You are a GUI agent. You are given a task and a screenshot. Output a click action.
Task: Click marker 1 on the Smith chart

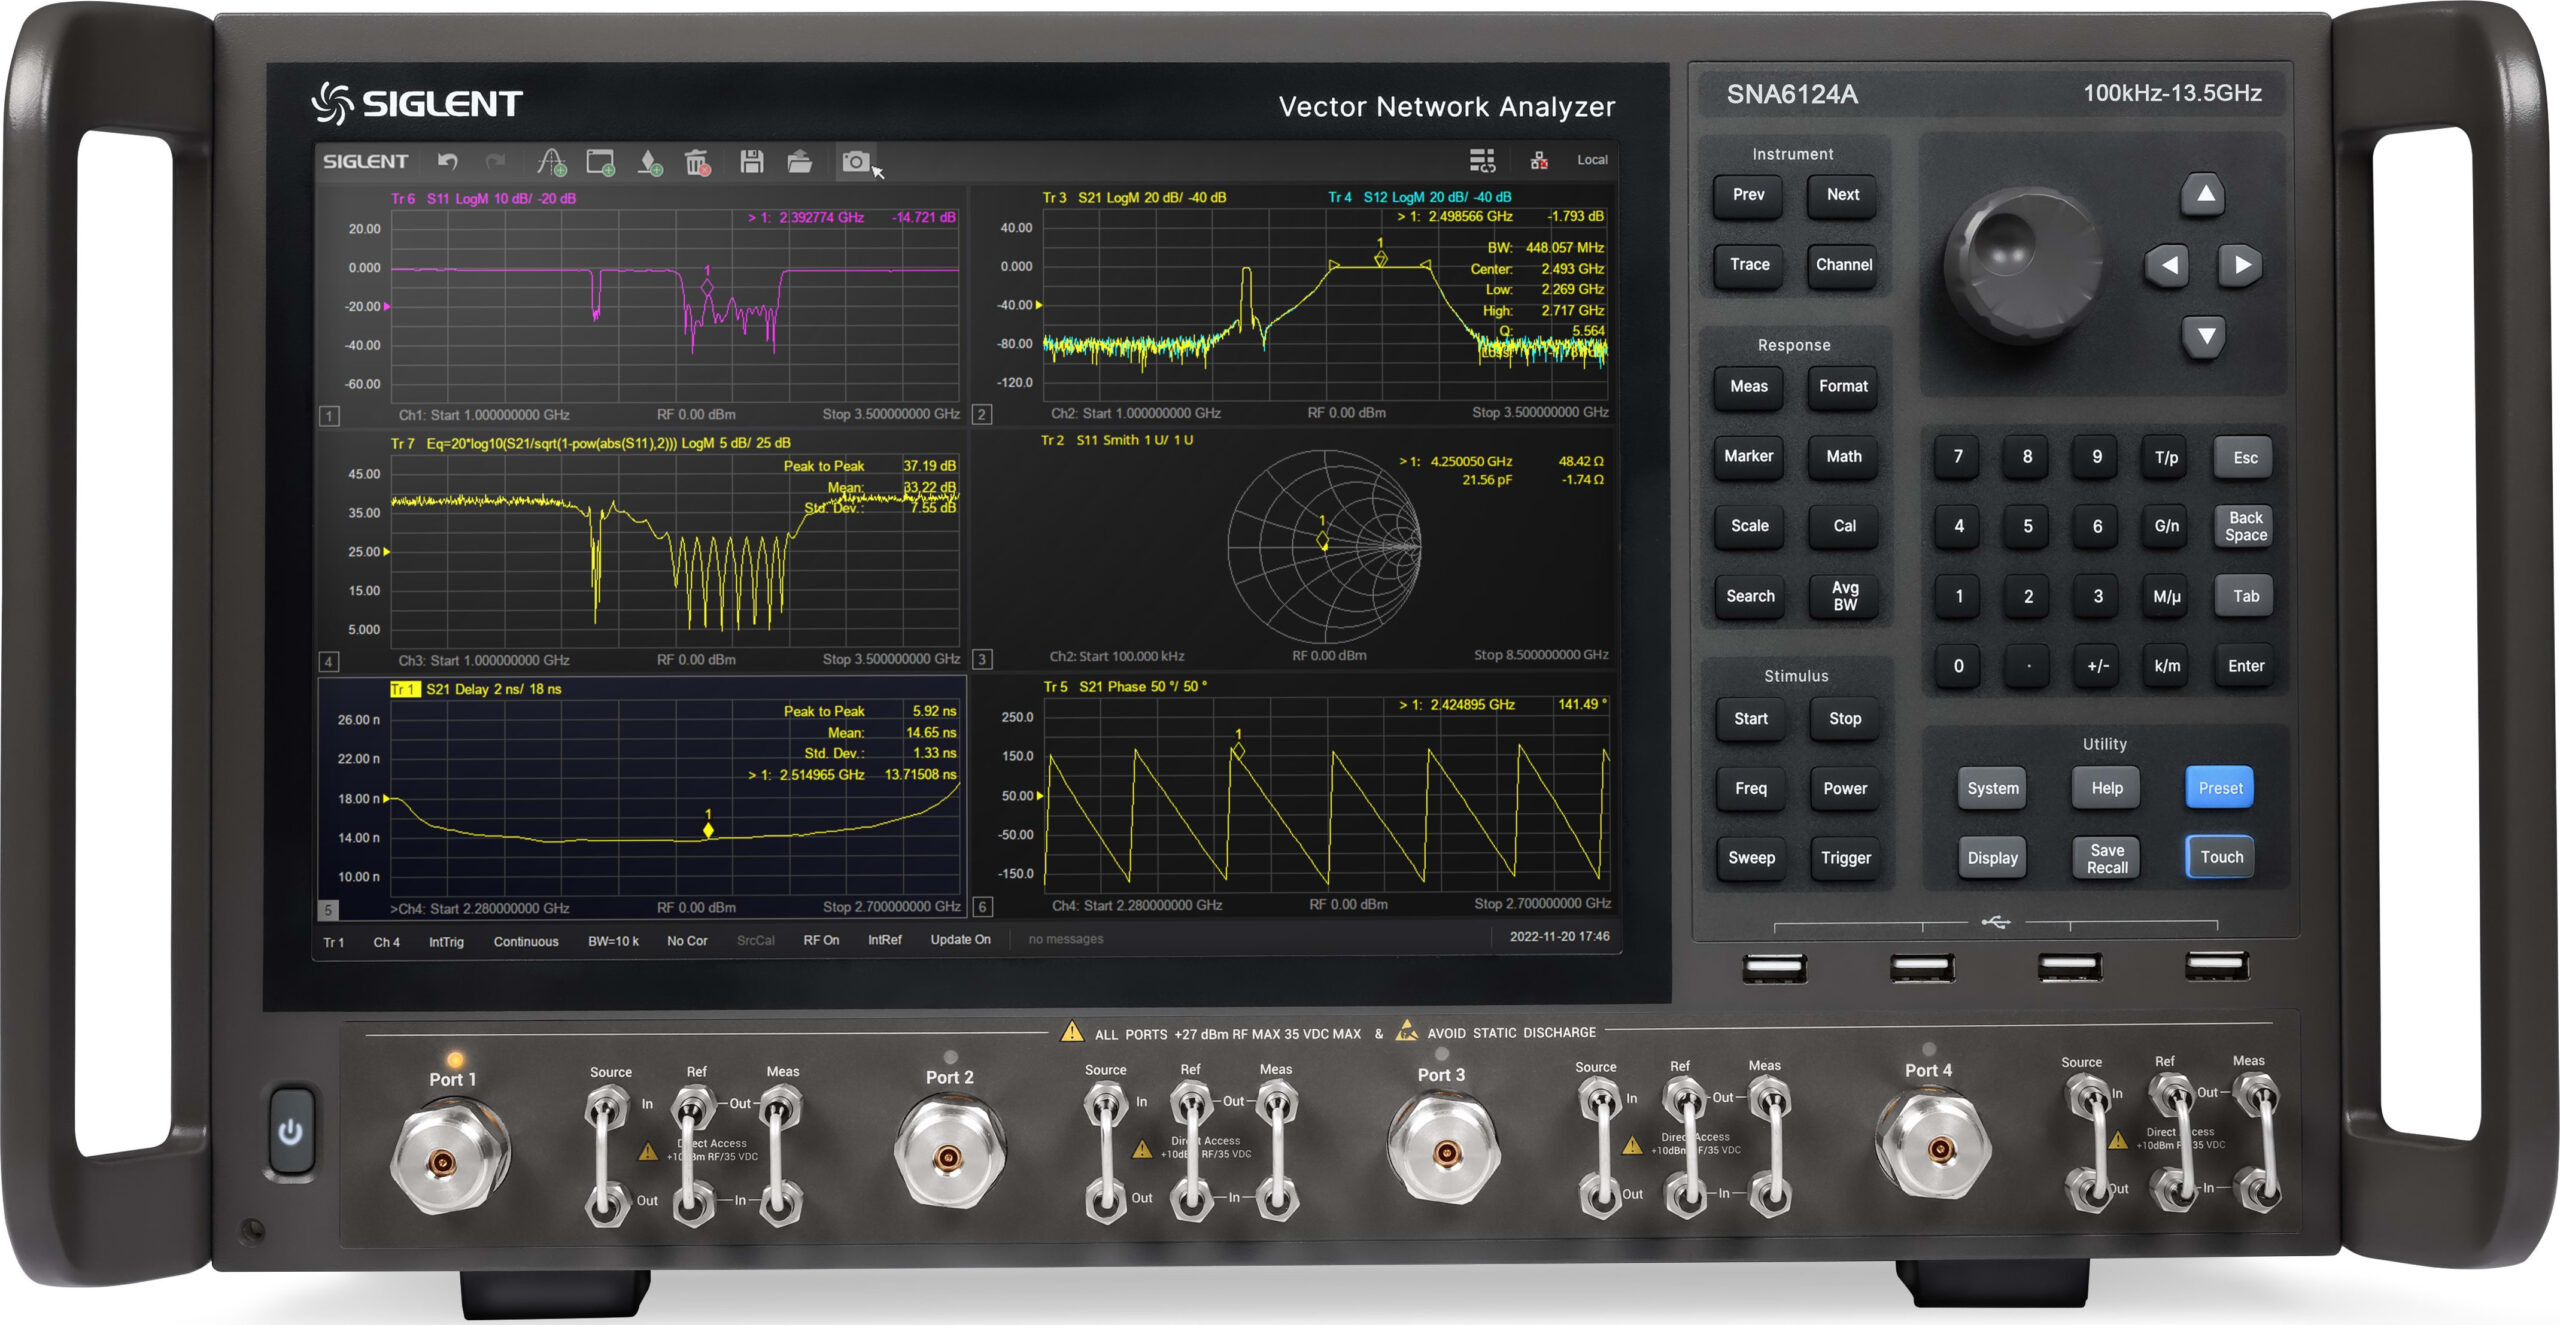[x=1322, y=541]
